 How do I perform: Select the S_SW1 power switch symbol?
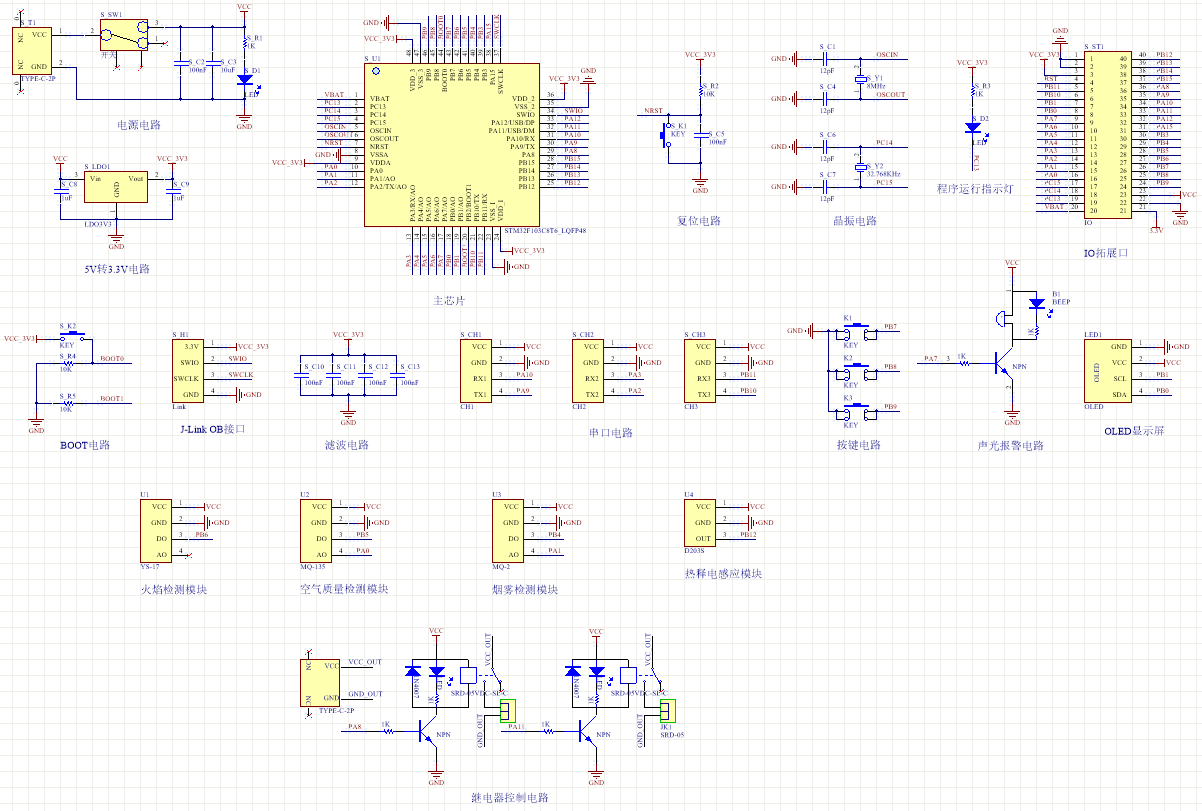point(125,37)
